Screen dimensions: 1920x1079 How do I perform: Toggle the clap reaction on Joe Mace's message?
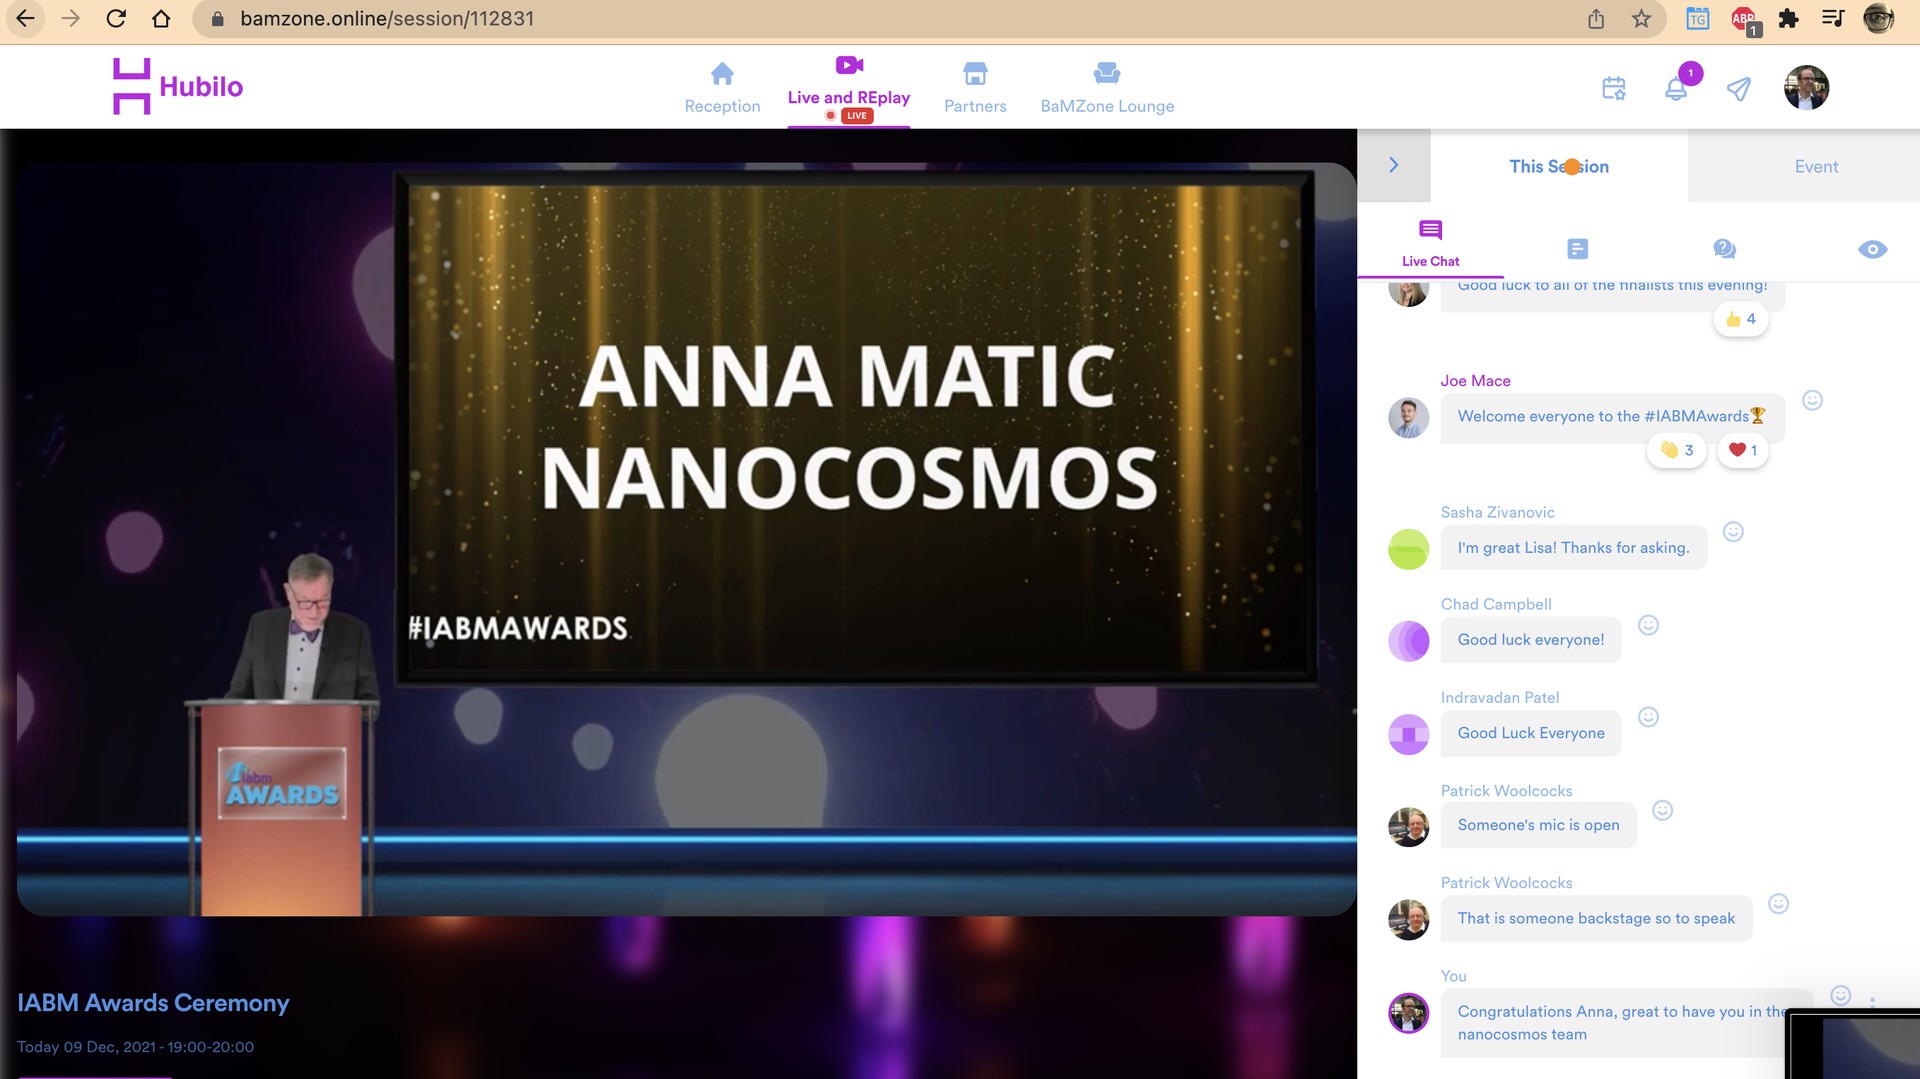[1676, 451]
